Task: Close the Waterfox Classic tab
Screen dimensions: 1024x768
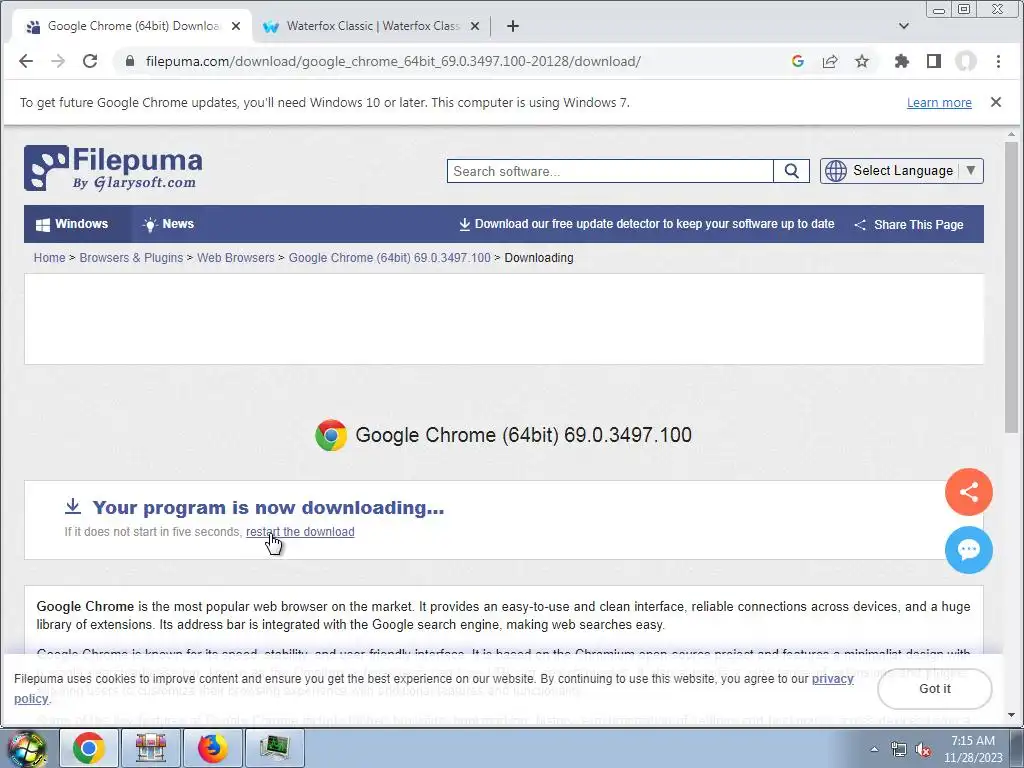Action: click(x=475, y=26)
